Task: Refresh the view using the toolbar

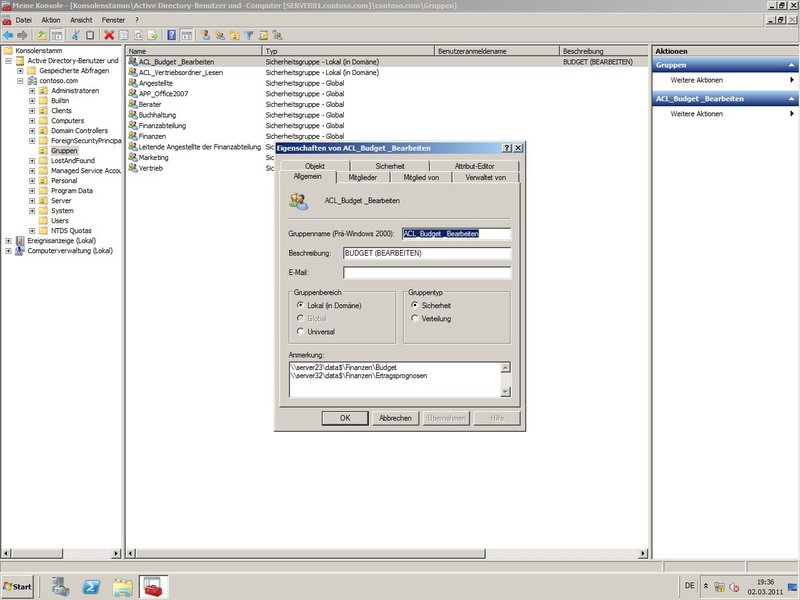Action: point(138,35)
